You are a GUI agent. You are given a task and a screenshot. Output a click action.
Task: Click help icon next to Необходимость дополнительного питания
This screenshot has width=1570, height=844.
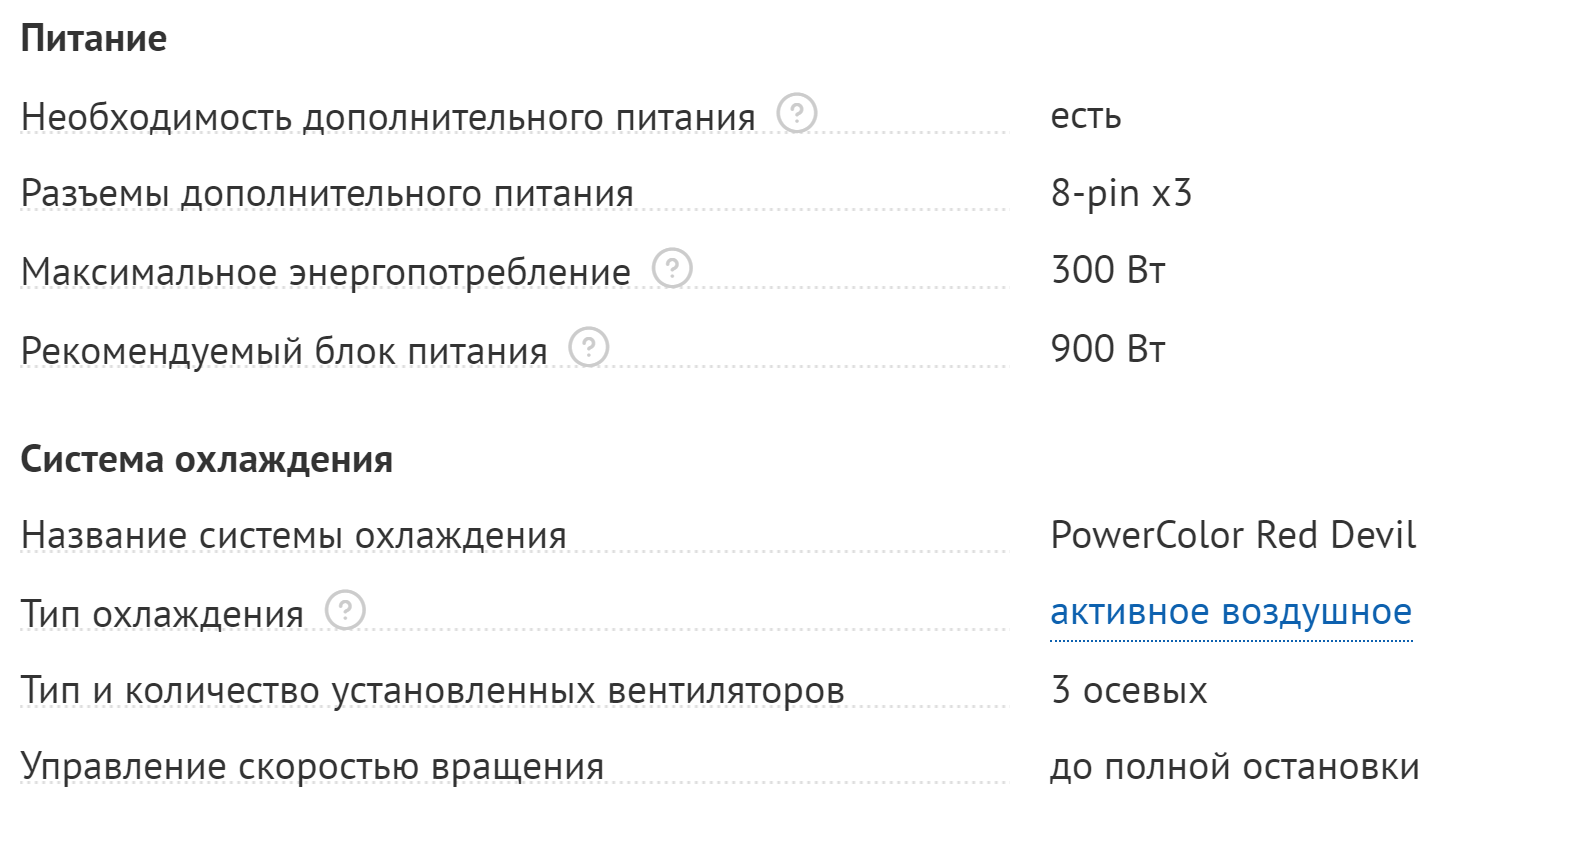coord(797,113)
